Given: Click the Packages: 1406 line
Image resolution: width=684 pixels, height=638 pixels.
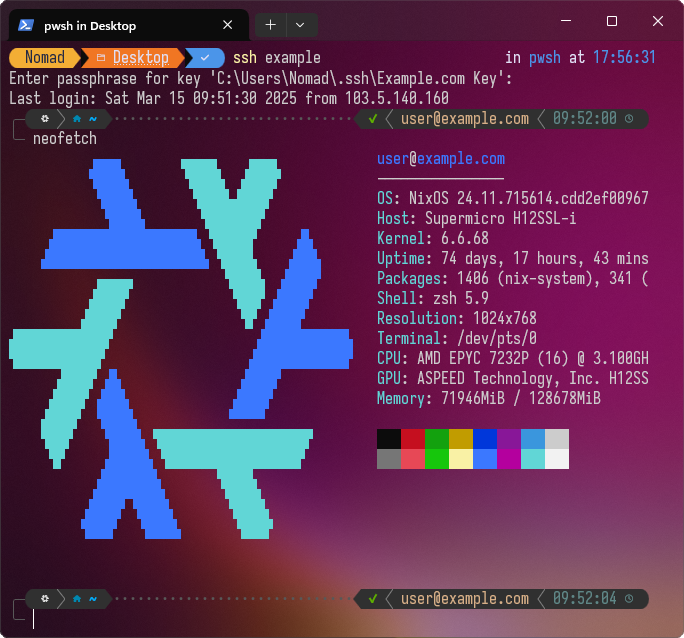Looking at the screenshot, I should point(513,279).
